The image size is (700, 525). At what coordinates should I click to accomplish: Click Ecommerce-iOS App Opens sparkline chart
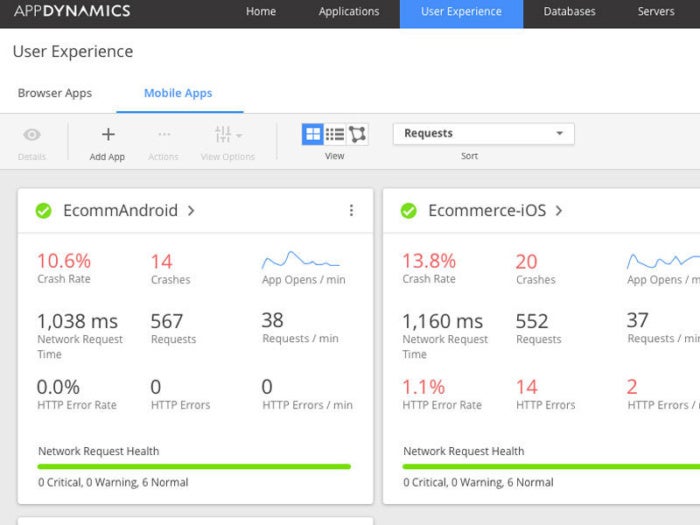pyautogui.click(x=663, y=261)
